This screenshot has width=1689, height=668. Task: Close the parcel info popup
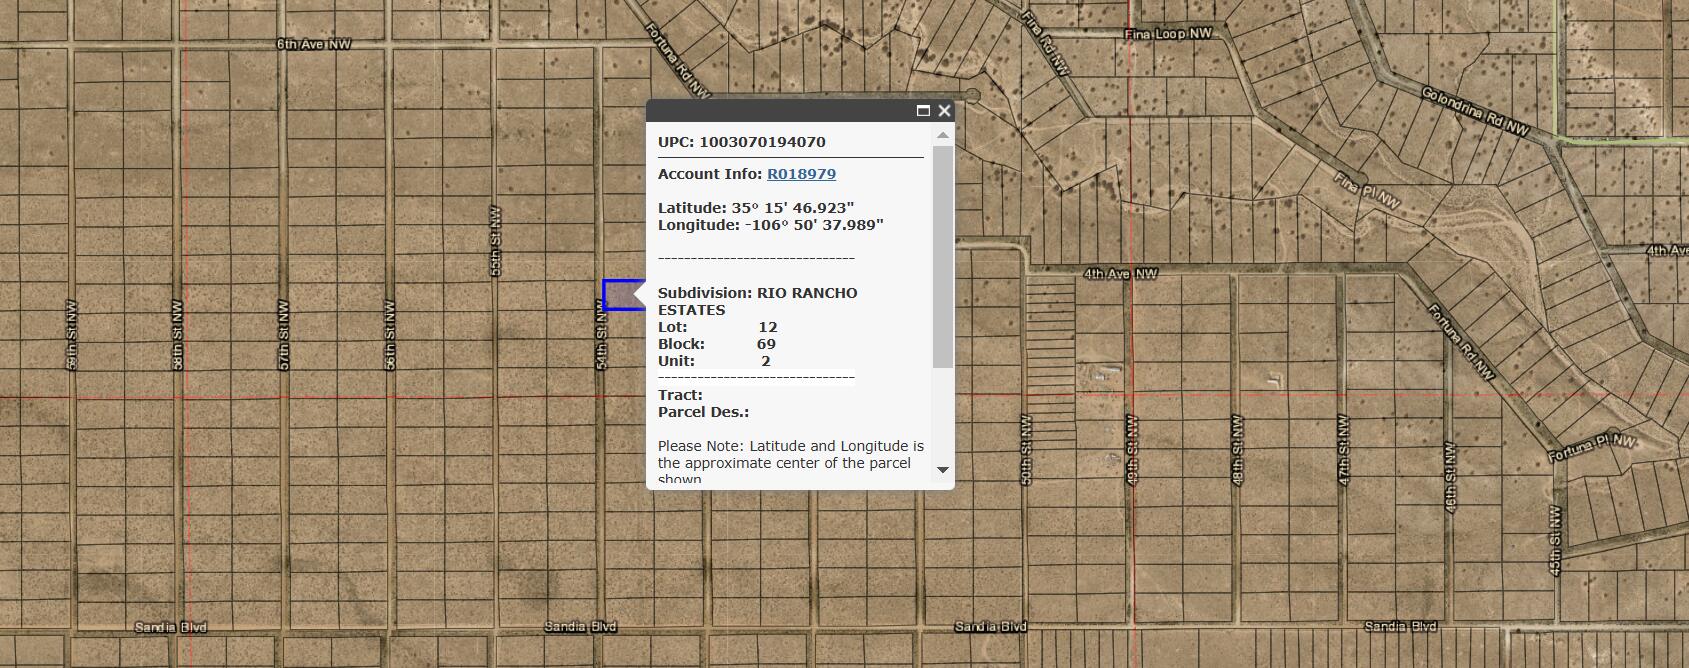(x=944, y=111)
